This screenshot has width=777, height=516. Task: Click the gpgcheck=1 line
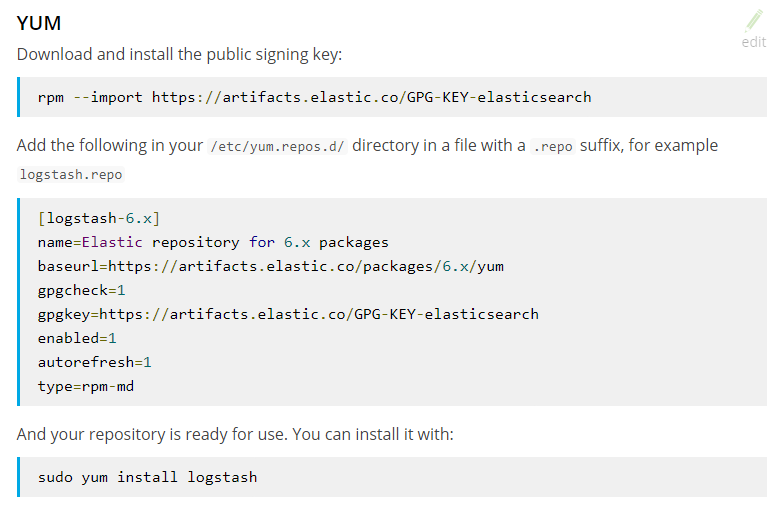pos(82,290)
